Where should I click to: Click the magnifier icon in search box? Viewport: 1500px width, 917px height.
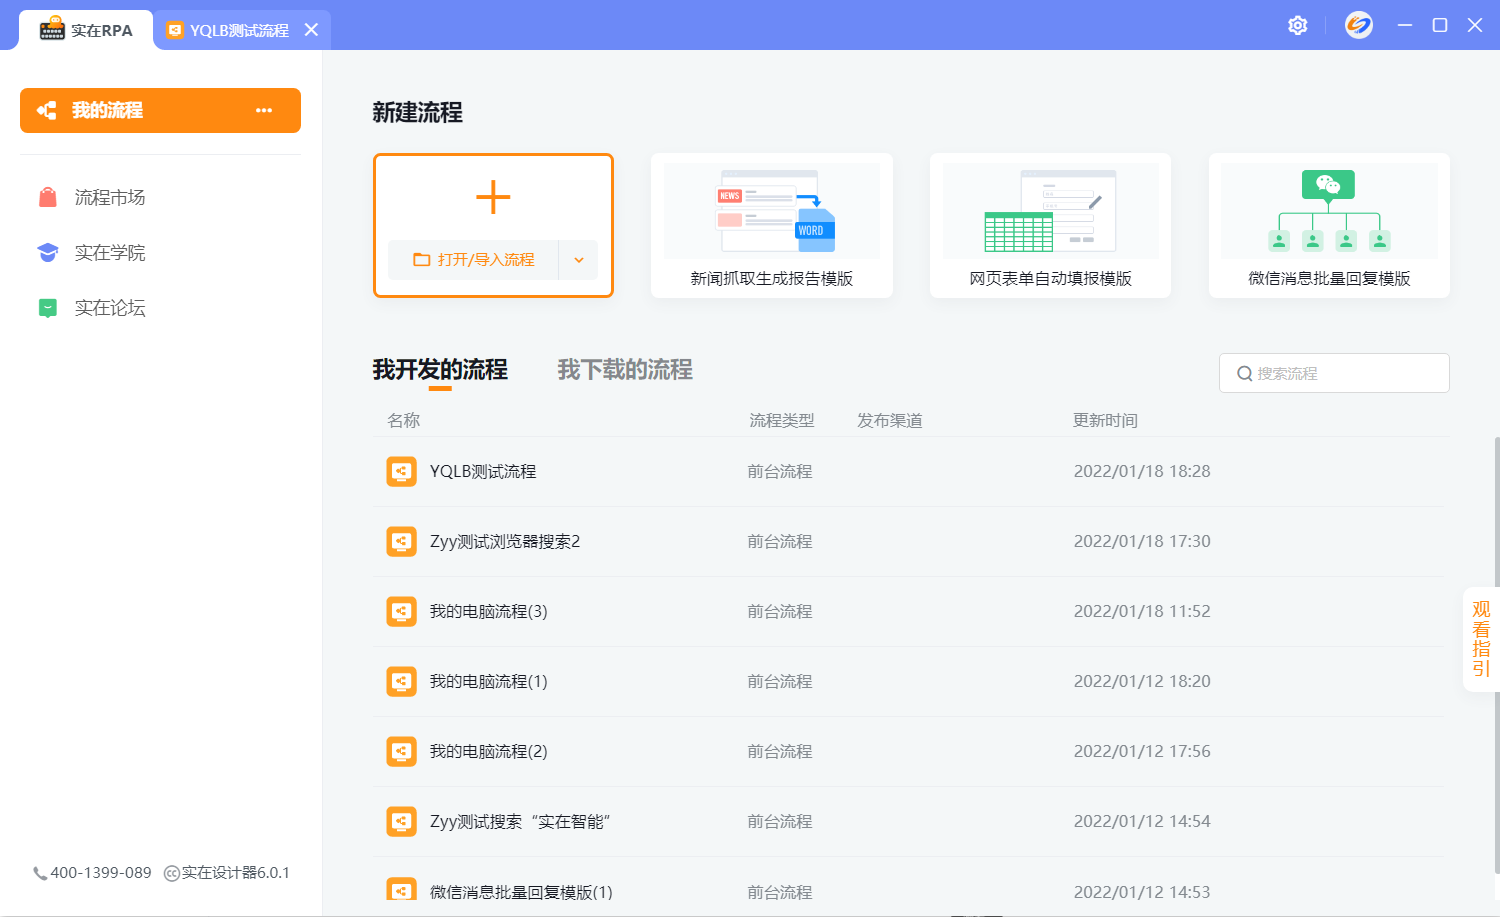click(1244, 373)
